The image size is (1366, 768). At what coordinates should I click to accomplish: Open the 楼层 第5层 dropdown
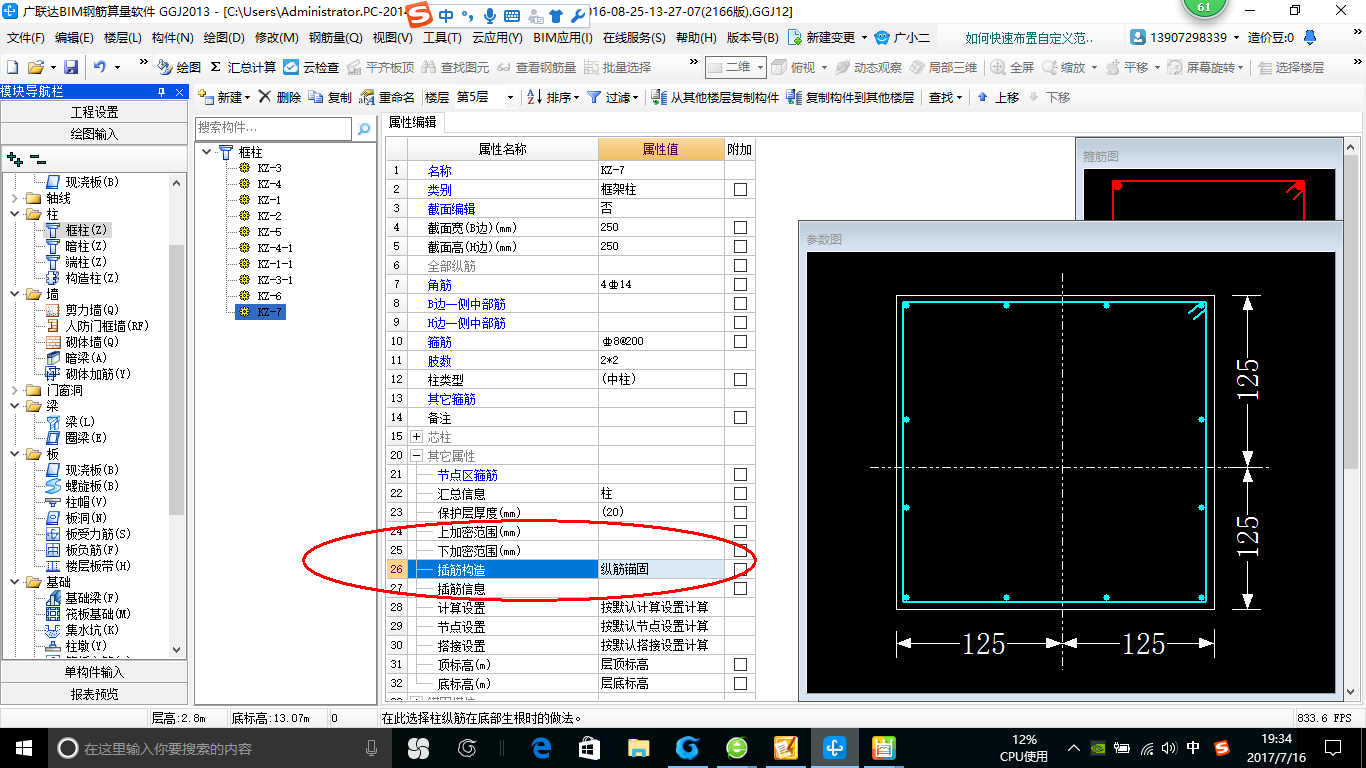click(510, 97)
